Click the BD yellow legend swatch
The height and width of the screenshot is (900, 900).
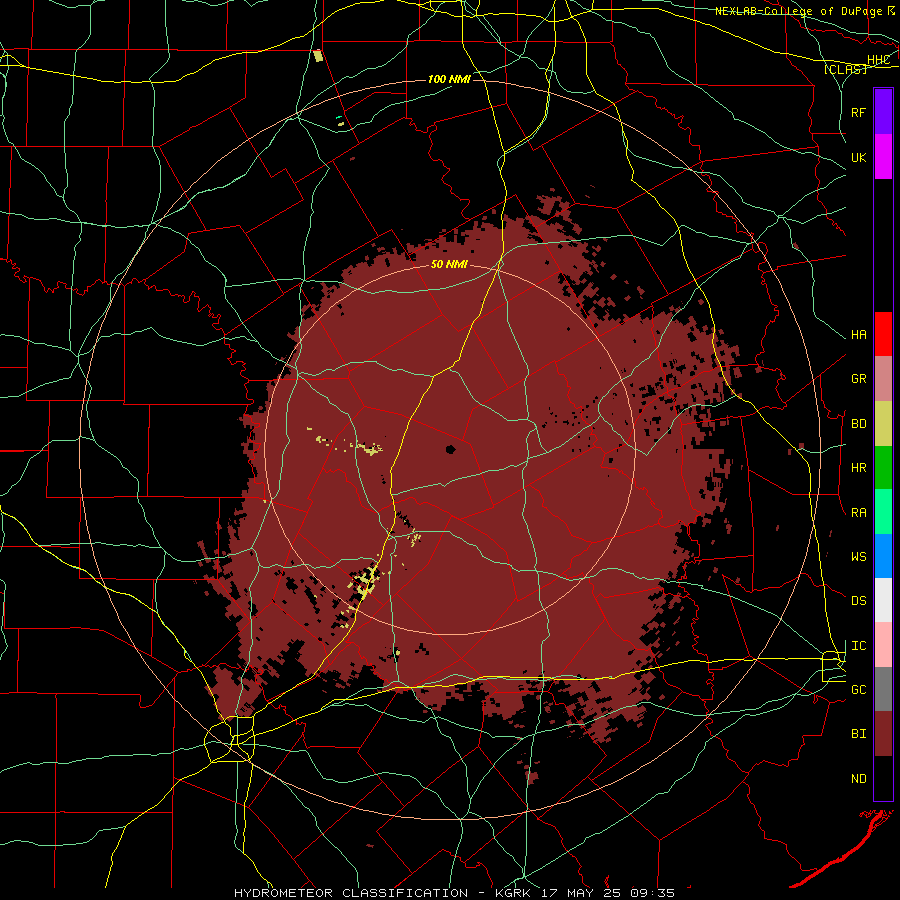pyautogui.click(x=883, y=424)
